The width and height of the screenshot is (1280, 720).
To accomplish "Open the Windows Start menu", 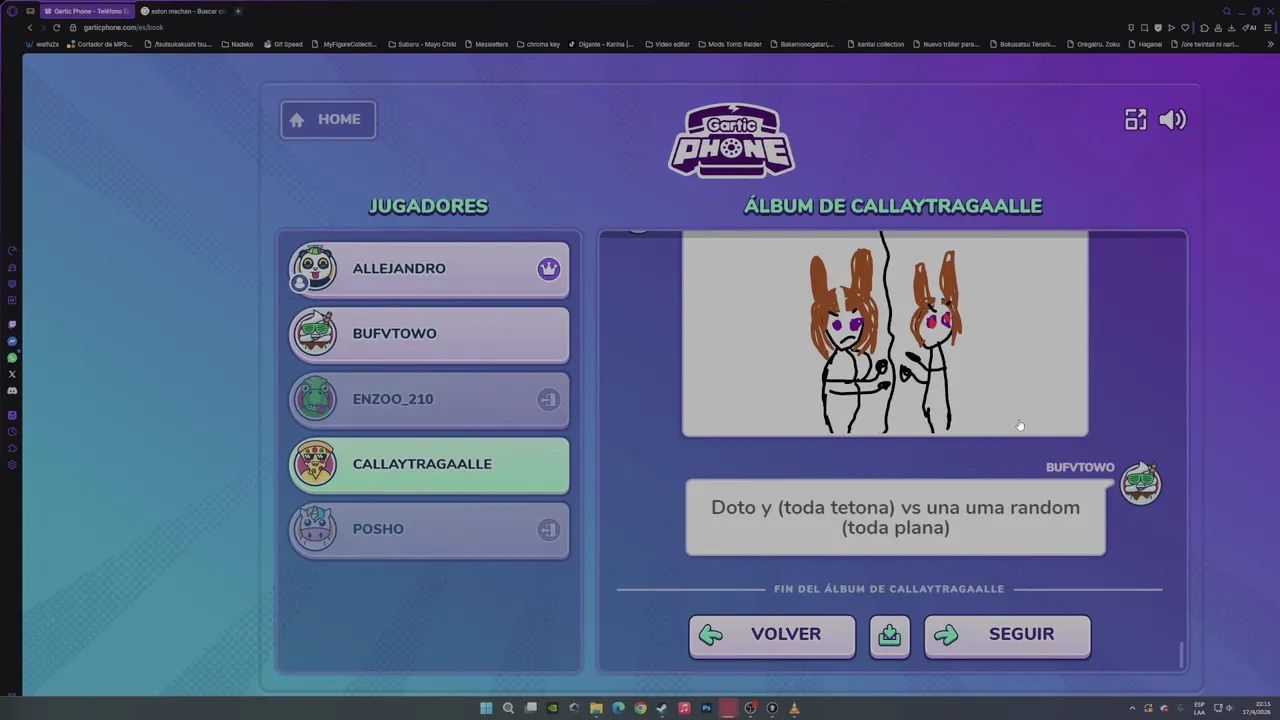I will point(486,708).
